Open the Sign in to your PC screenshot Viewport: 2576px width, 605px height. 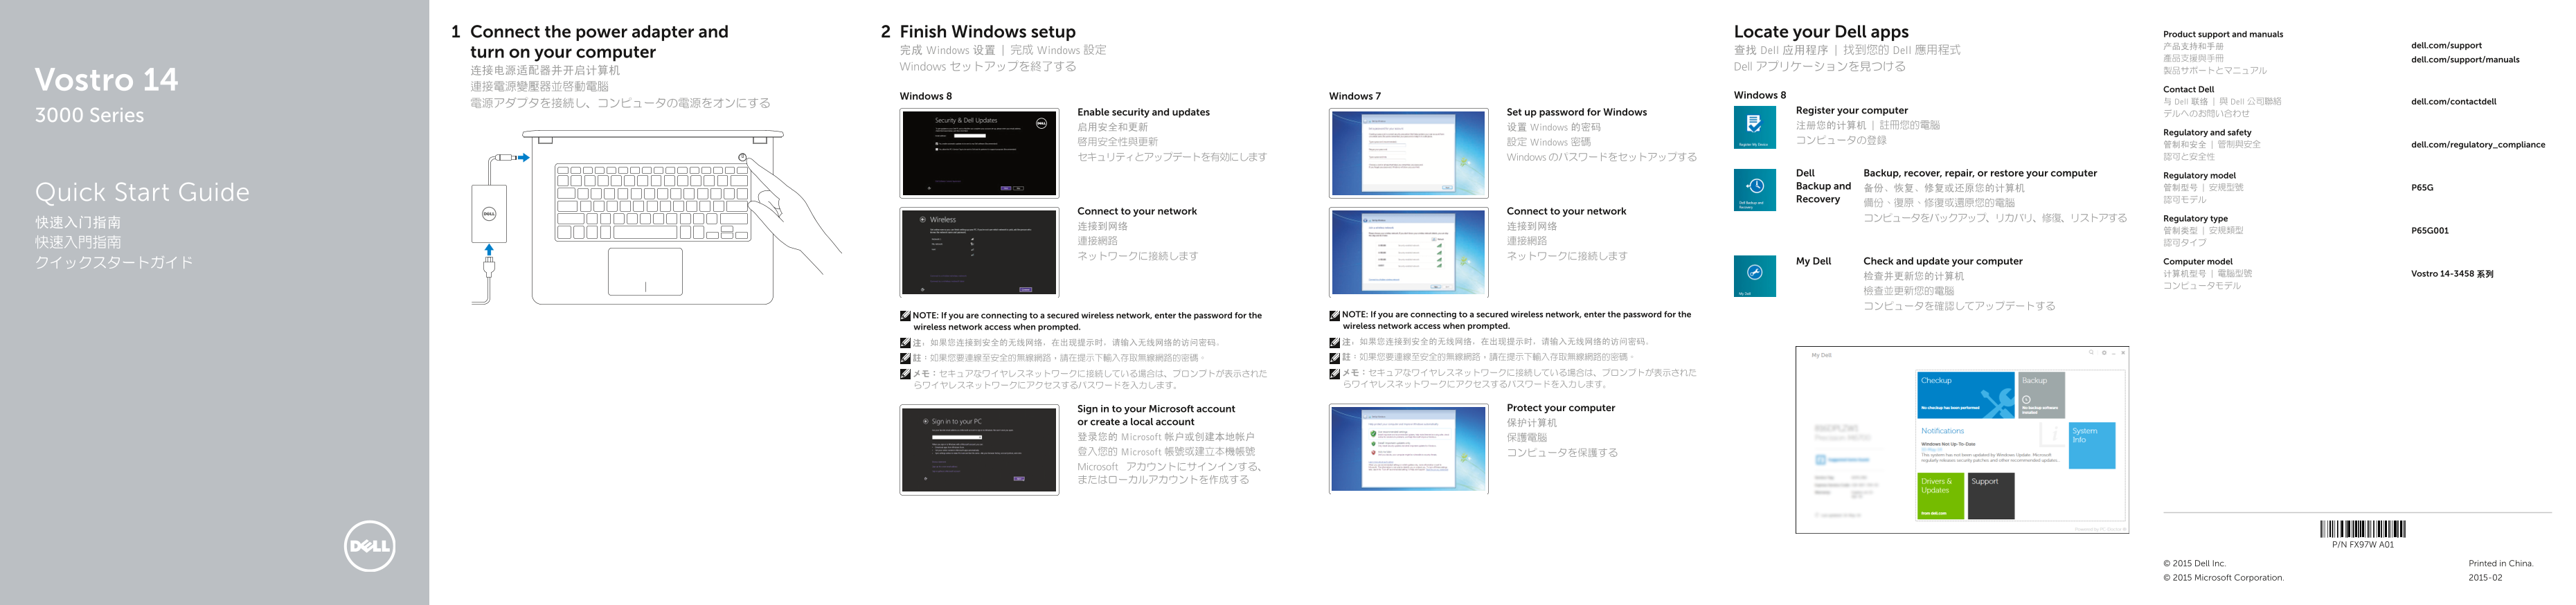[x=979, y=449]
